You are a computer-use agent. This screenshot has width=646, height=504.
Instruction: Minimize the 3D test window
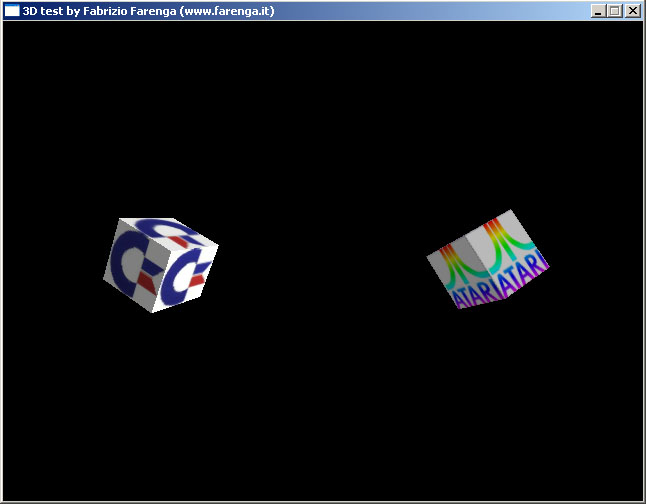coord(598,11)
